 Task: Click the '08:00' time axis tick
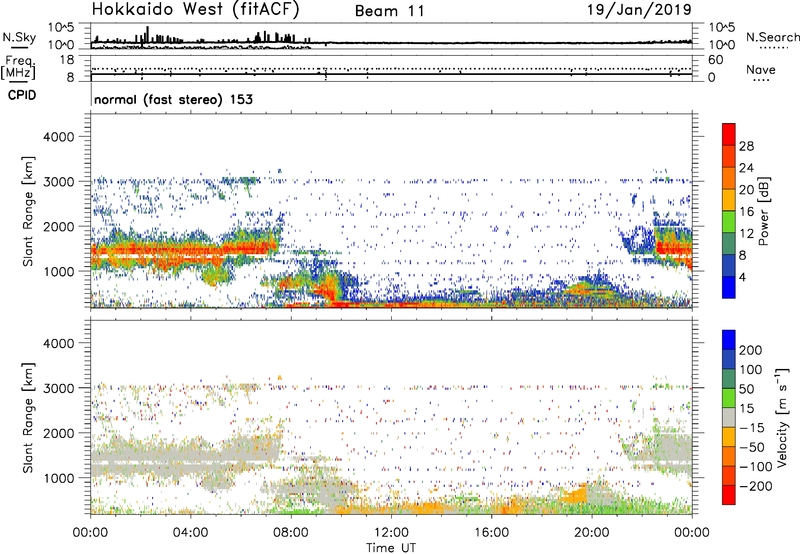click(x=291, y=533)
